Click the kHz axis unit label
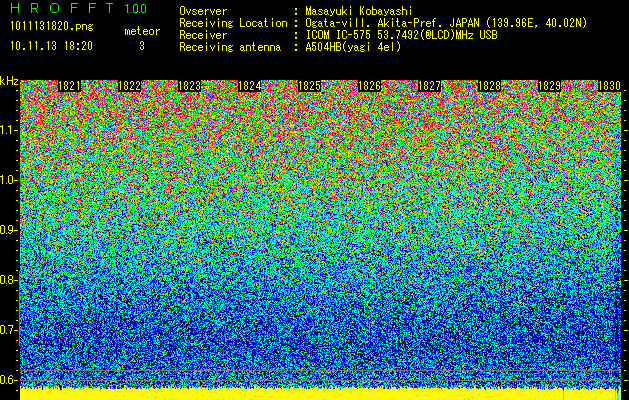 (9, 81)
